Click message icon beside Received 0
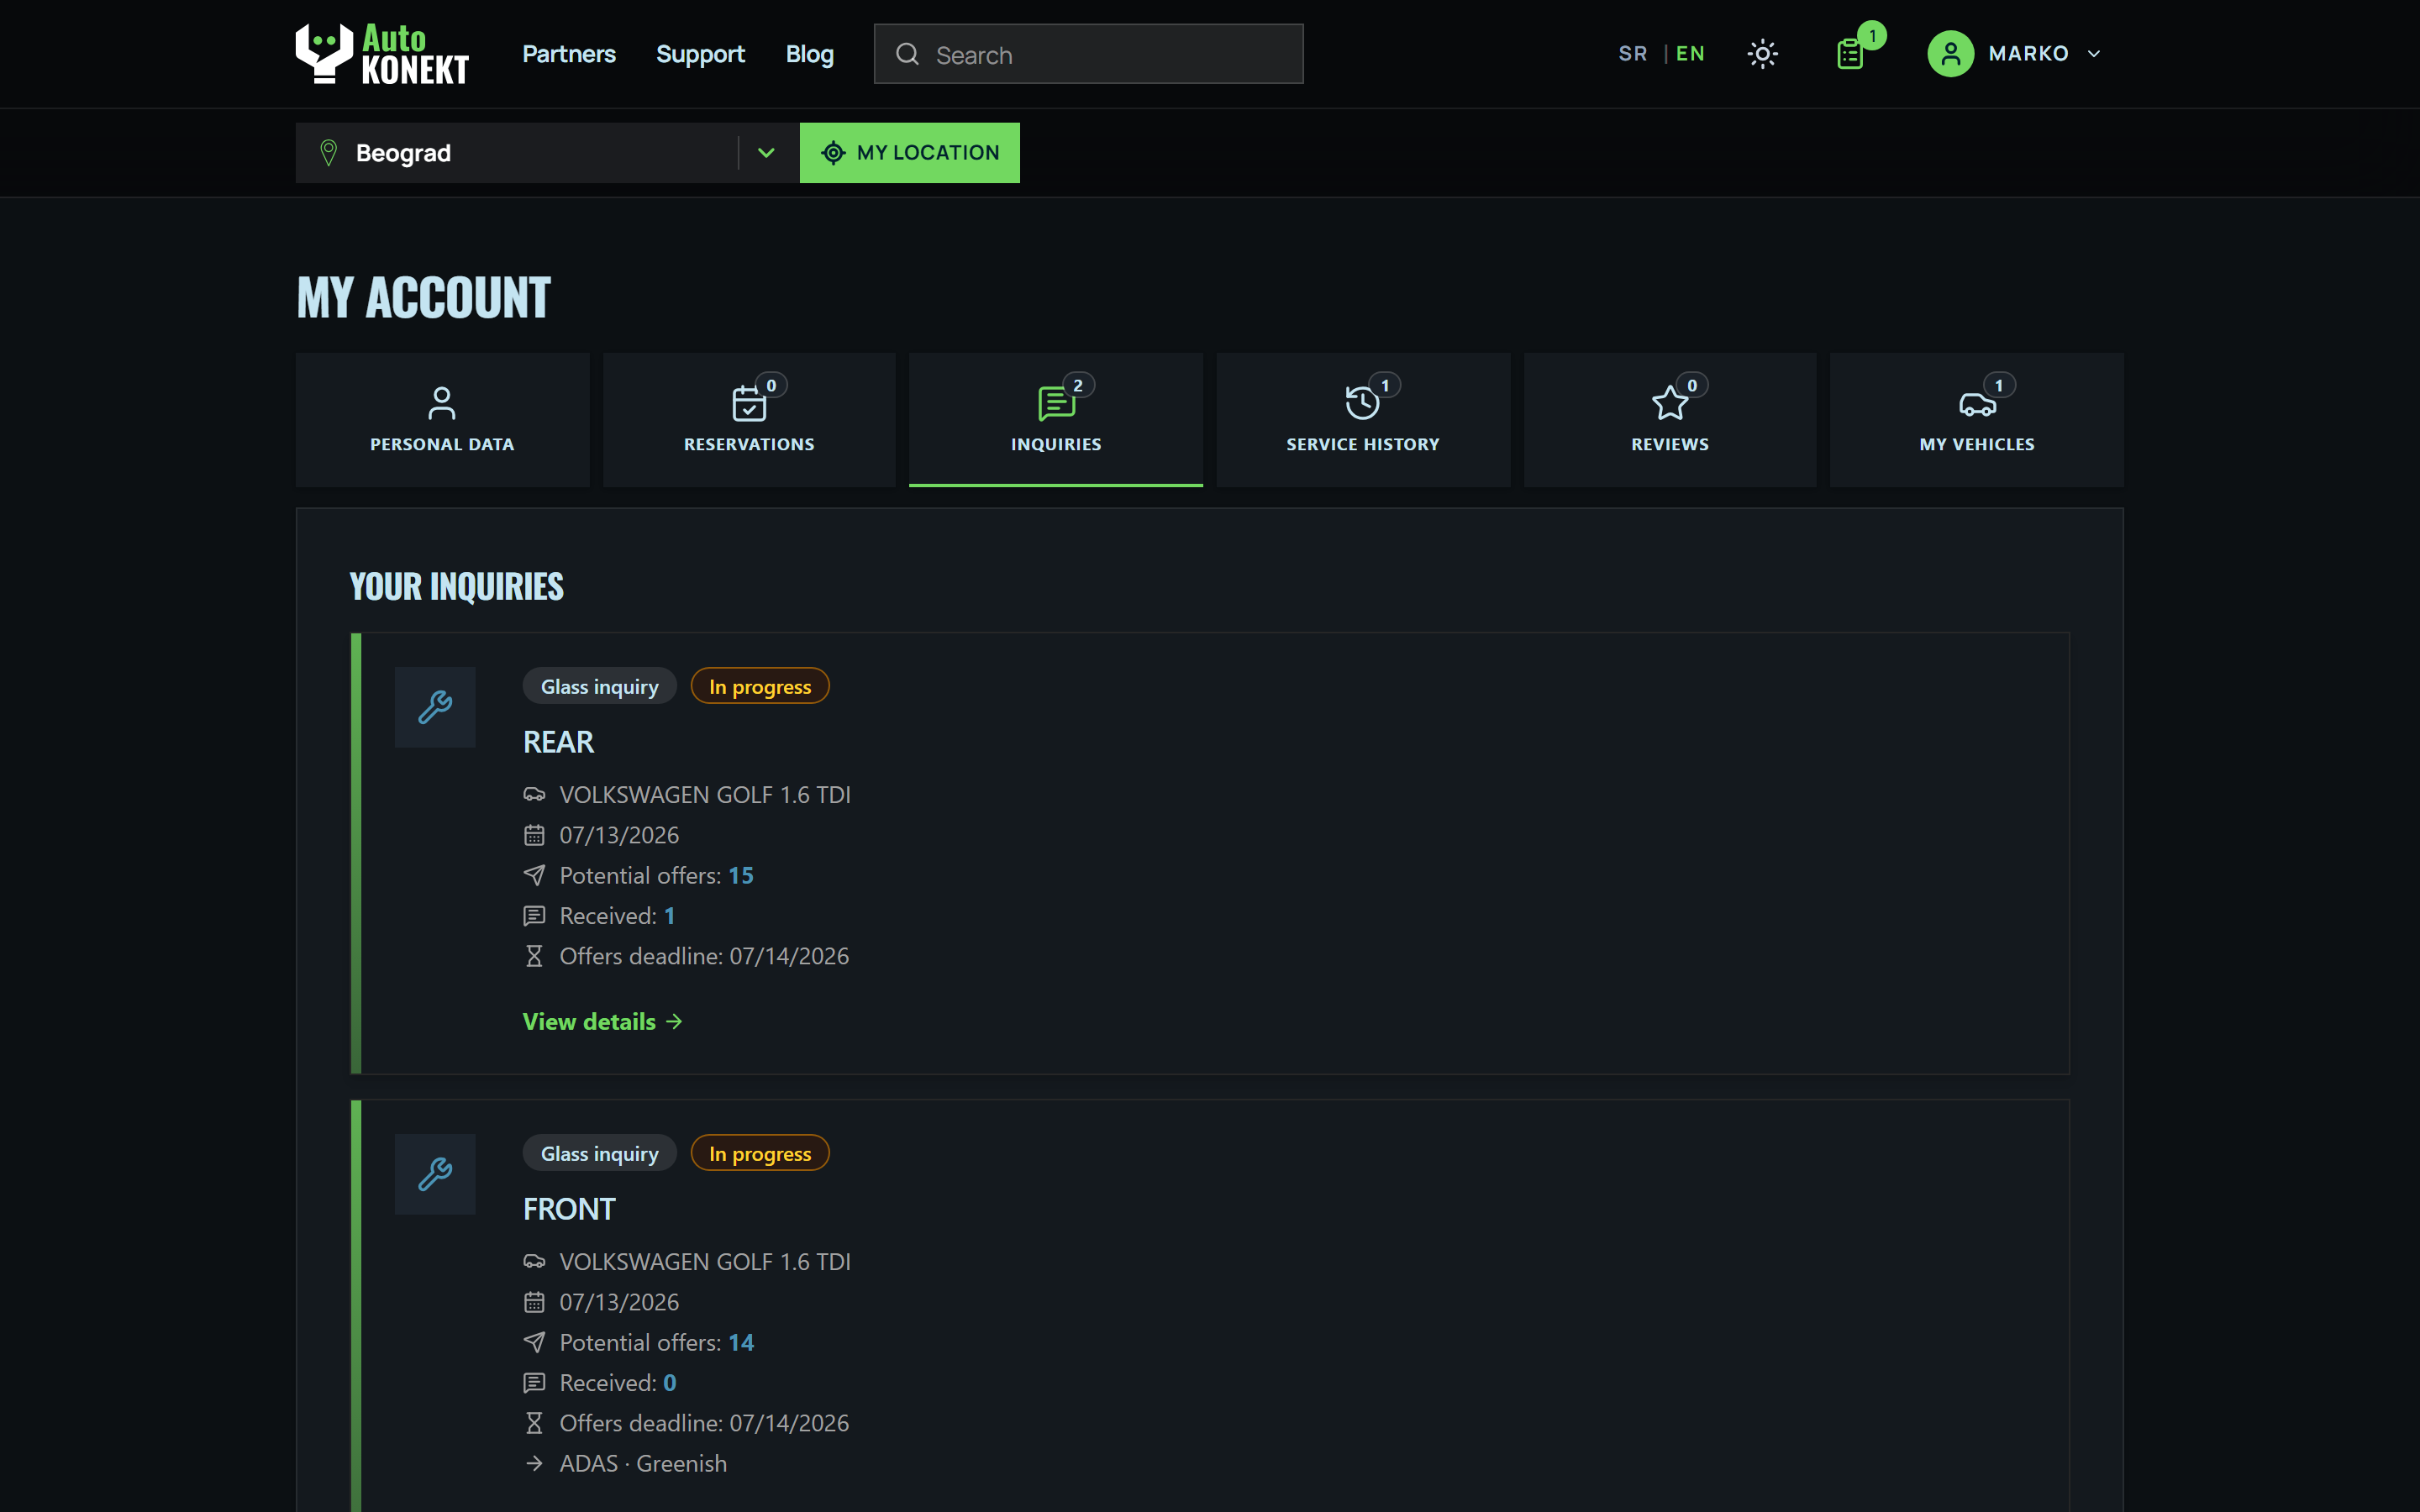 click(x=534, y=1382)
